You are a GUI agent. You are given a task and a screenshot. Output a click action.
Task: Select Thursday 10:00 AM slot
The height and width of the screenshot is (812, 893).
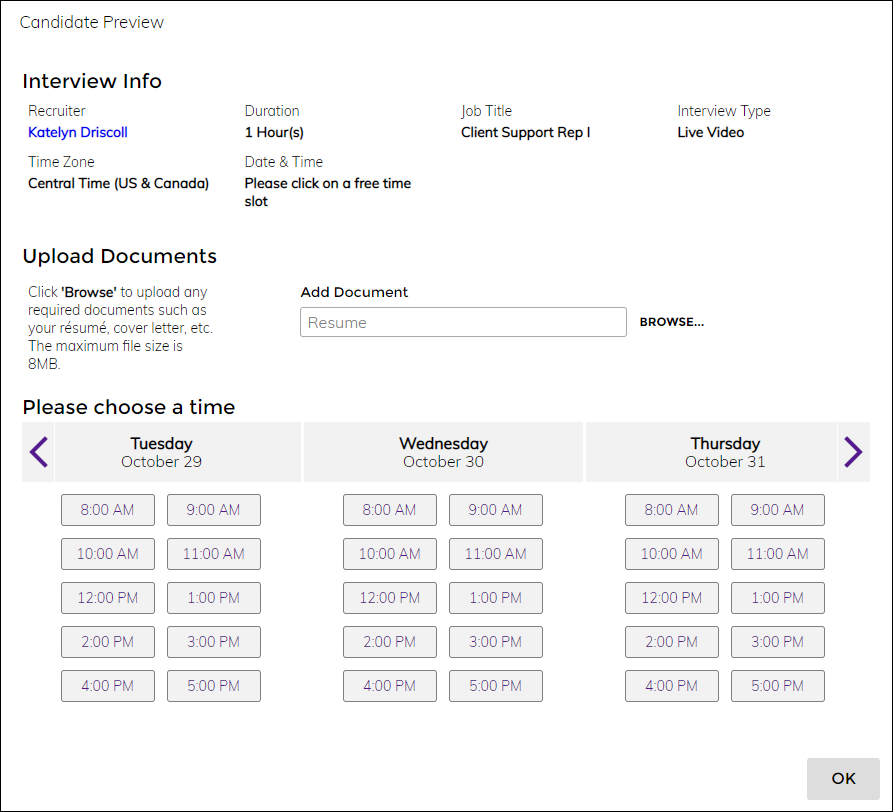coord(672,554)
